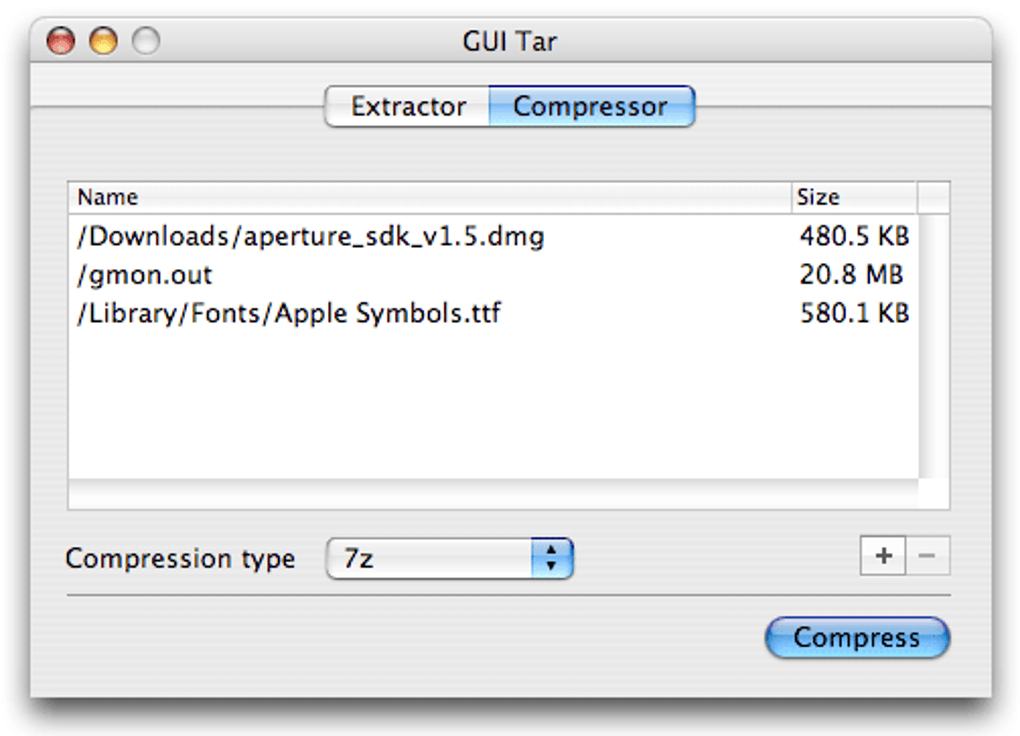Screen dimensions: 1020x736
Task: Click the 480.5 KB size value
Action: pos(854,237)
